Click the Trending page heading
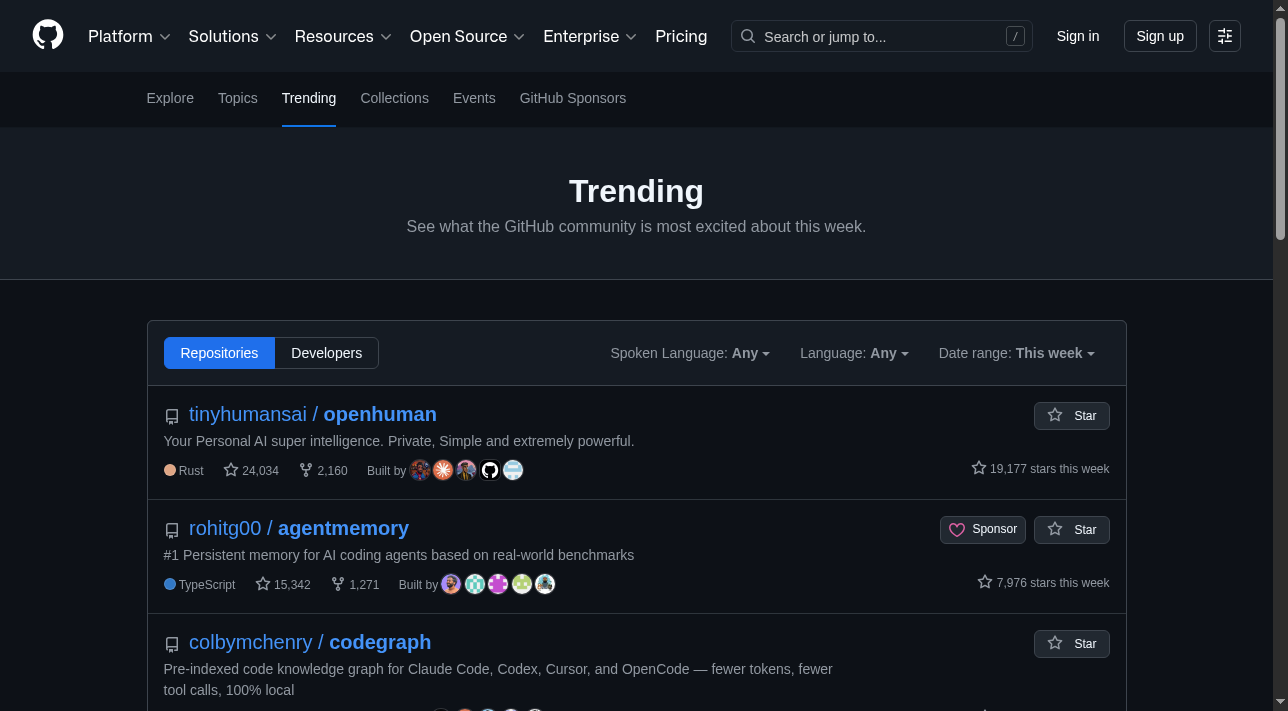 pos(636,191)
